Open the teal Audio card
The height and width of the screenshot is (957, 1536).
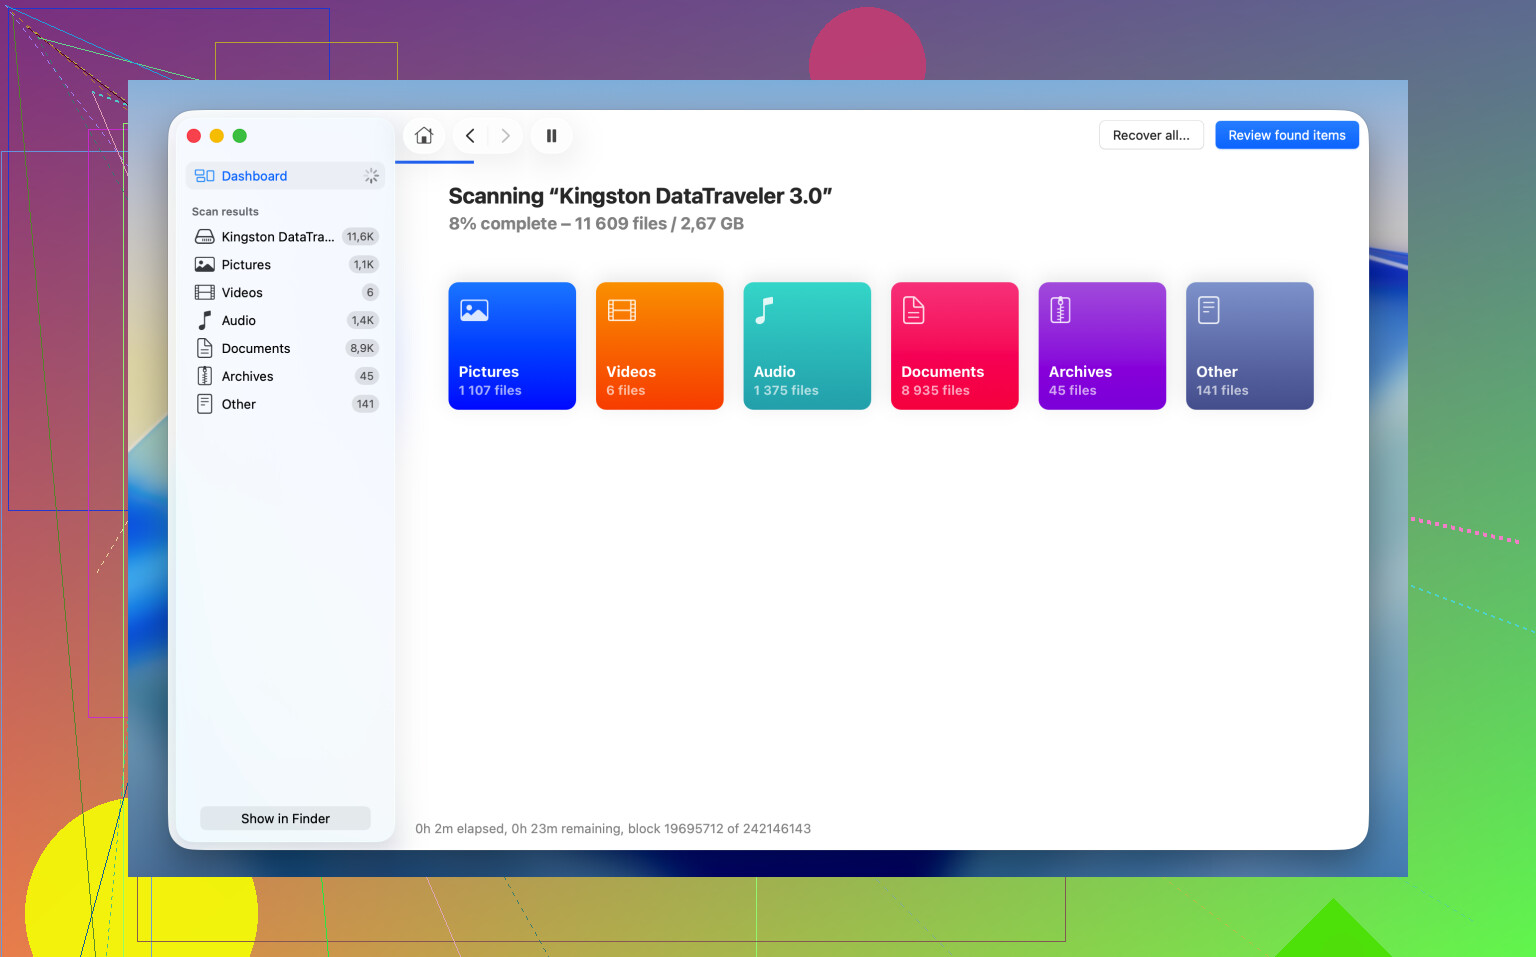coord(807,346)
